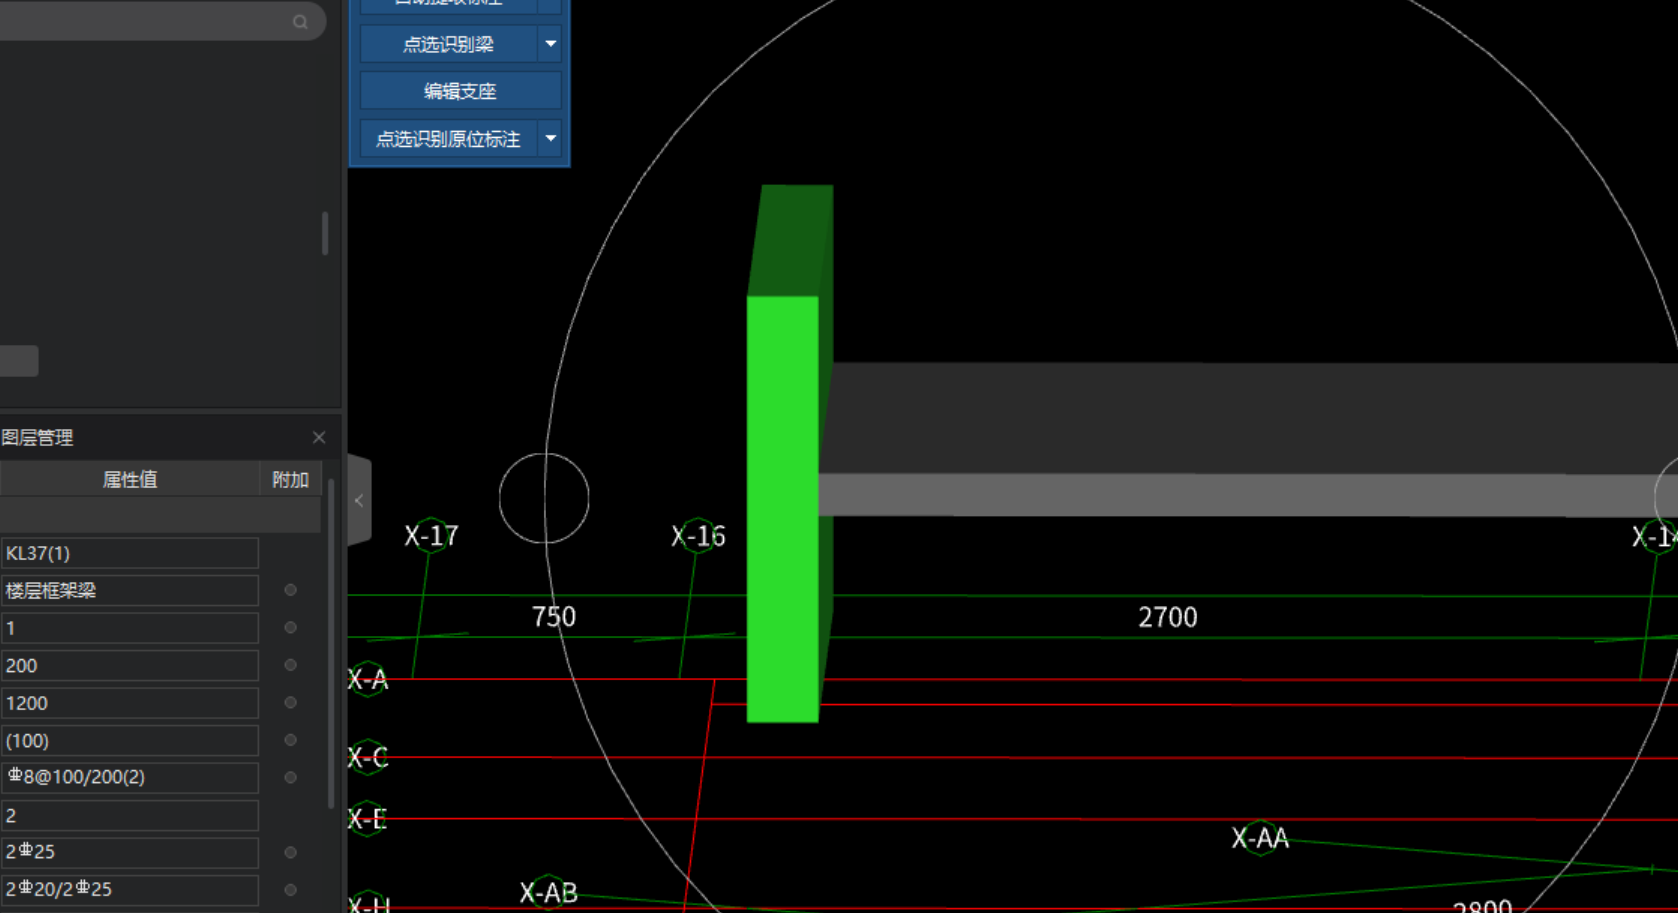Click the 2700 dimension text

point(1168,617)
